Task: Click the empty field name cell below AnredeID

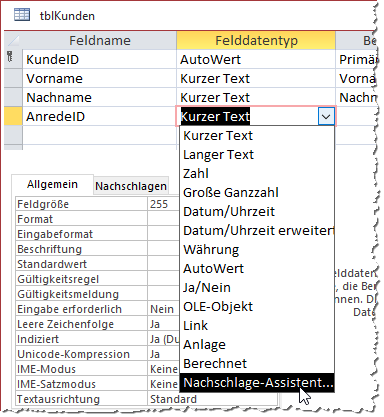Action: point(99,135)
